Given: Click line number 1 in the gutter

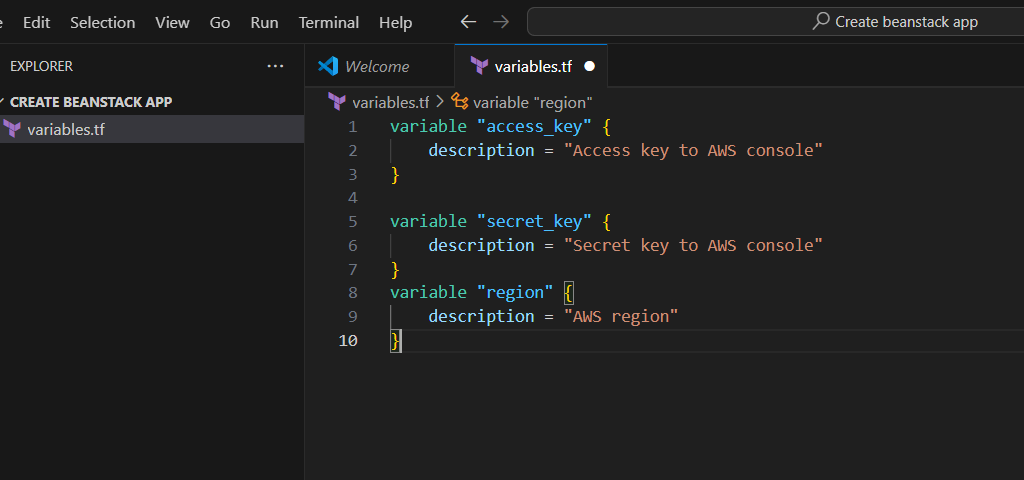Looking at the screenshot, I should tap(353, 126).
